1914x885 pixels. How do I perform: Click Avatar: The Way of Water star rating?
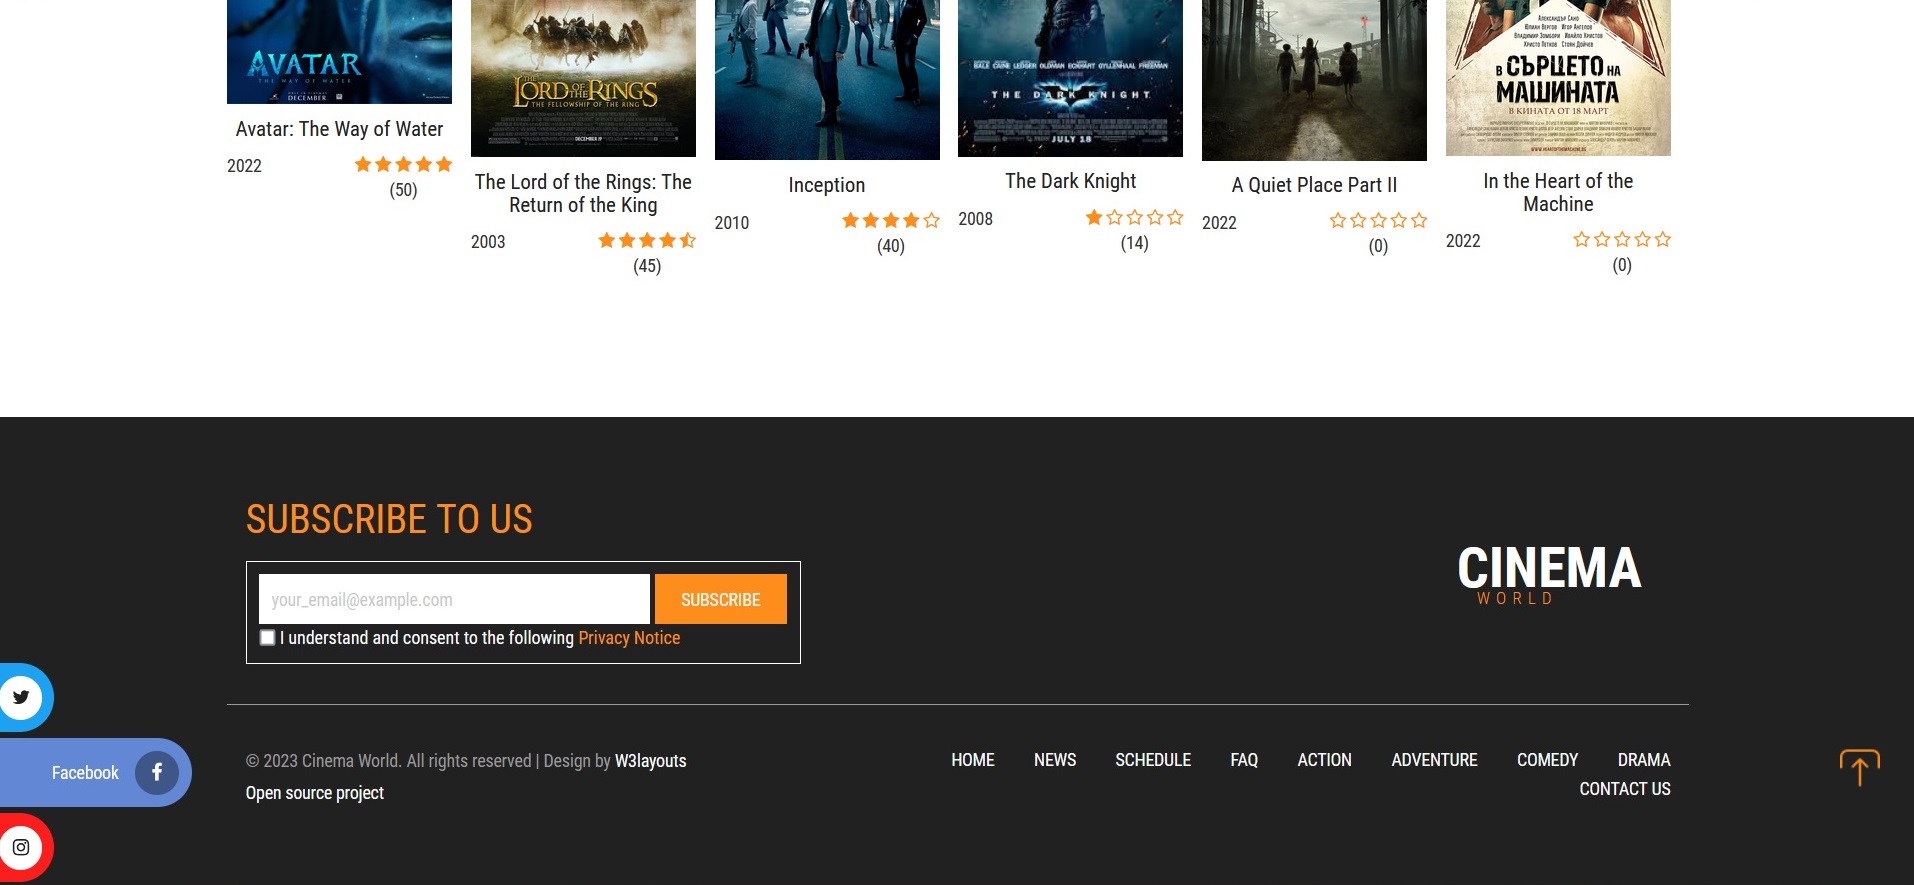(403, 165)
